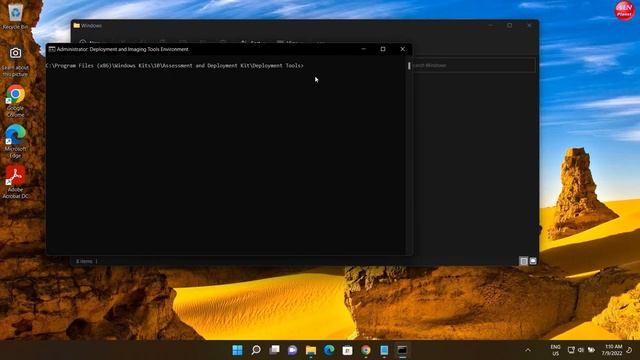Focus the File Explorer search box
640x360 pixels.
pos(473,65)
